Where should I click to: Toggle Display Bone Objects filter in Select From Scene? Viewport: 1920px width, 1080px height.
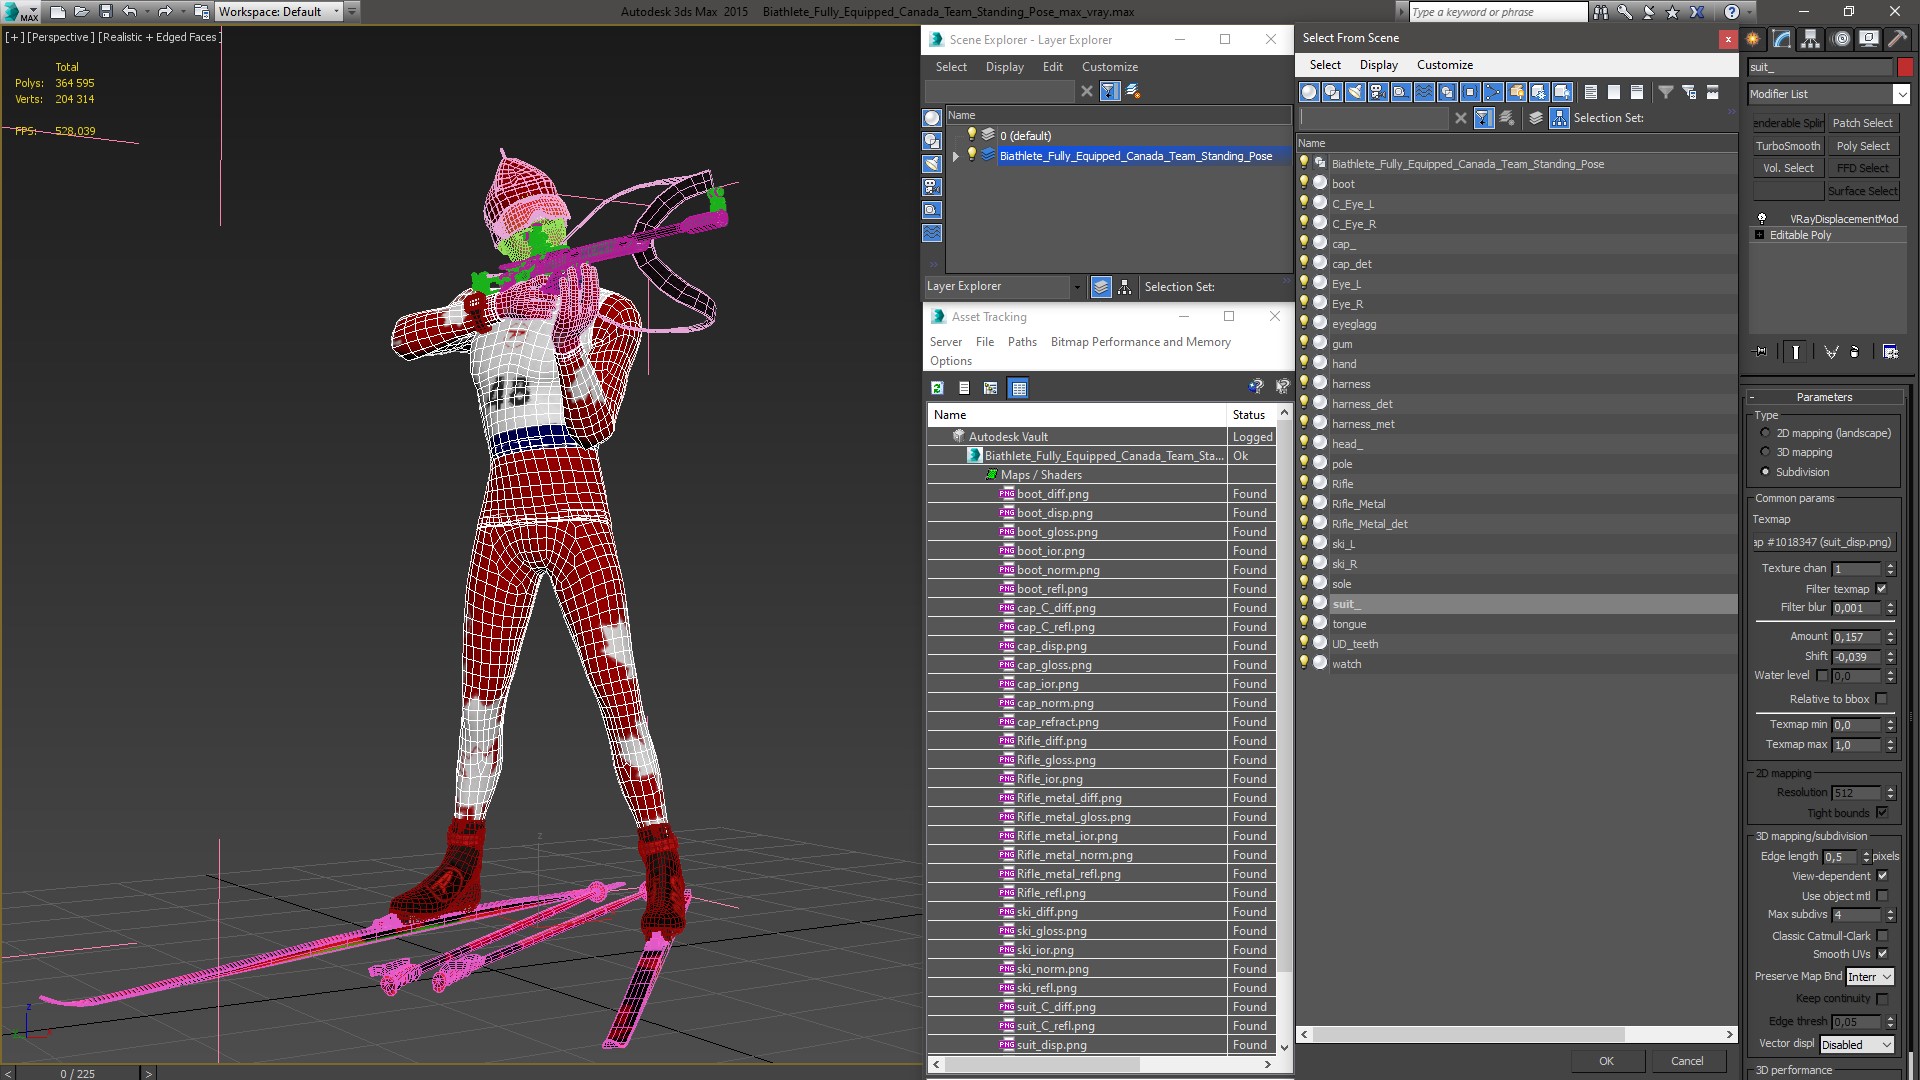pos(1493,92)
